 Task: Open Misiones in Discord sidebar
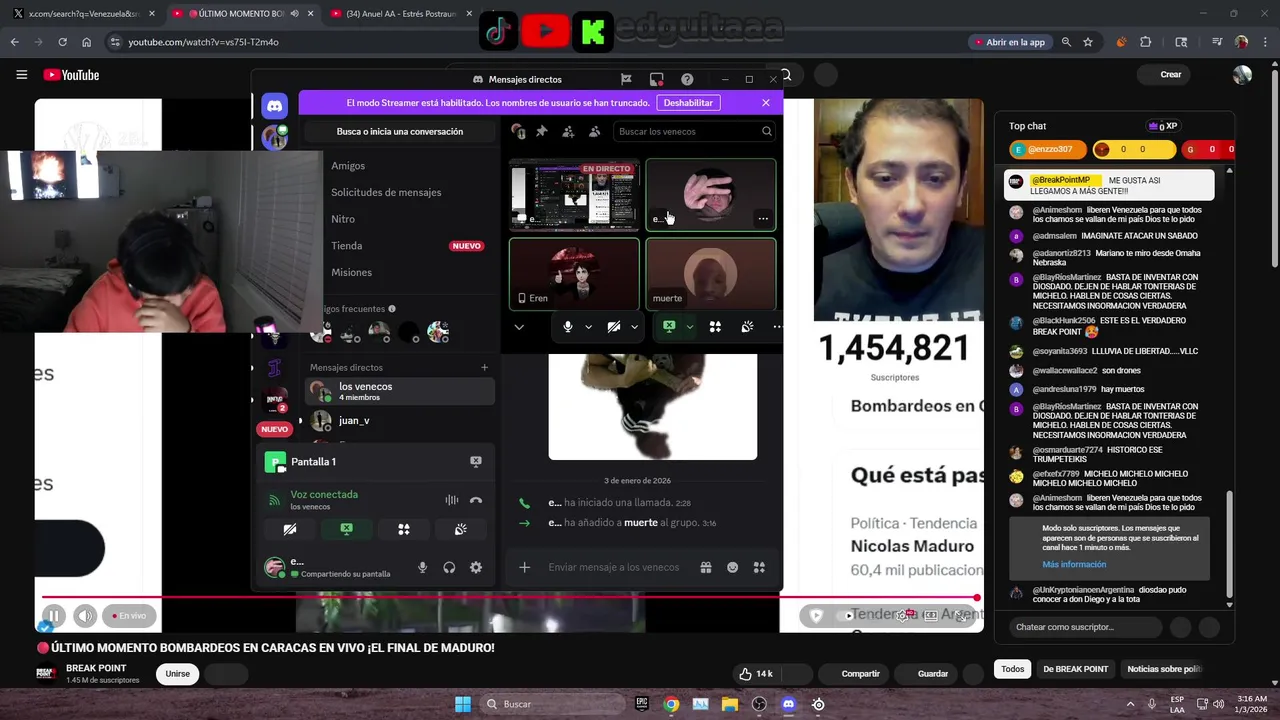click(351, 272)
